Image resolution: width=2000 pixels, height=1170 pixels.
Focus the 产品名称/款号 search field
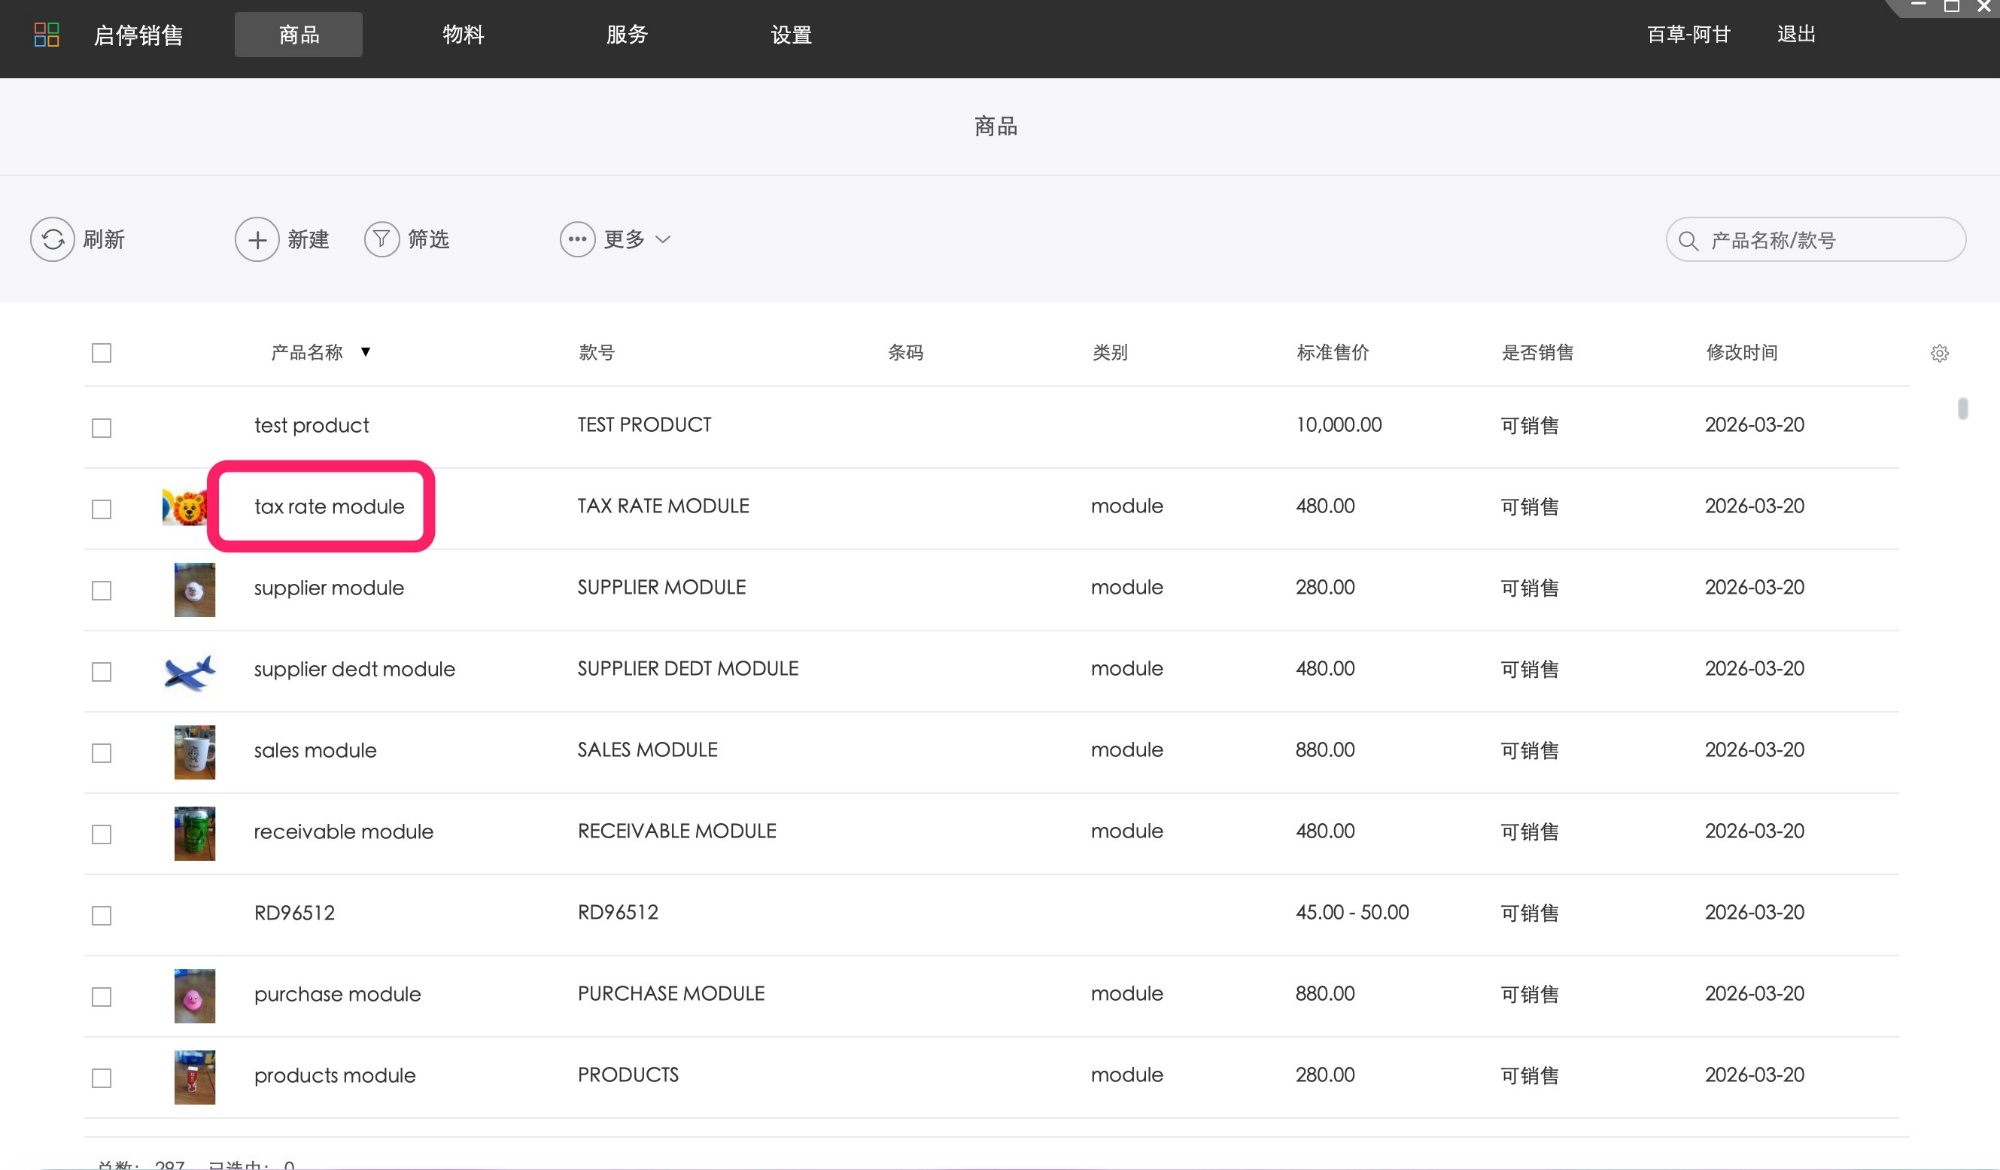[1816, 240]
